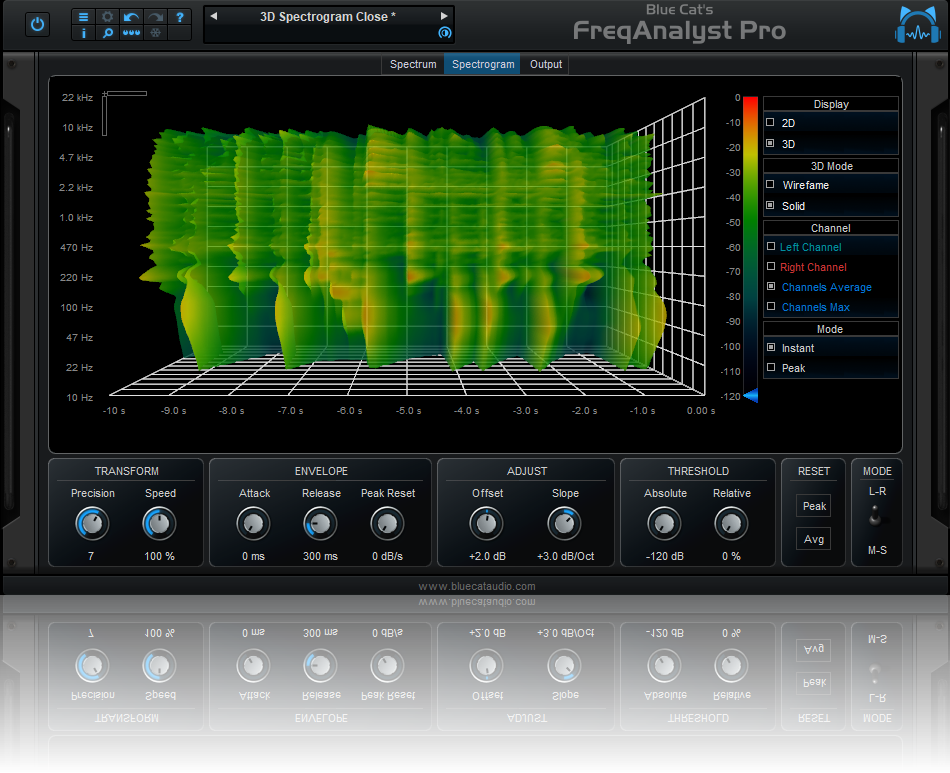This screenshot has width=950, height=773.
Task: Click the info 'i' icon
Action: click(x=83, y=33)
